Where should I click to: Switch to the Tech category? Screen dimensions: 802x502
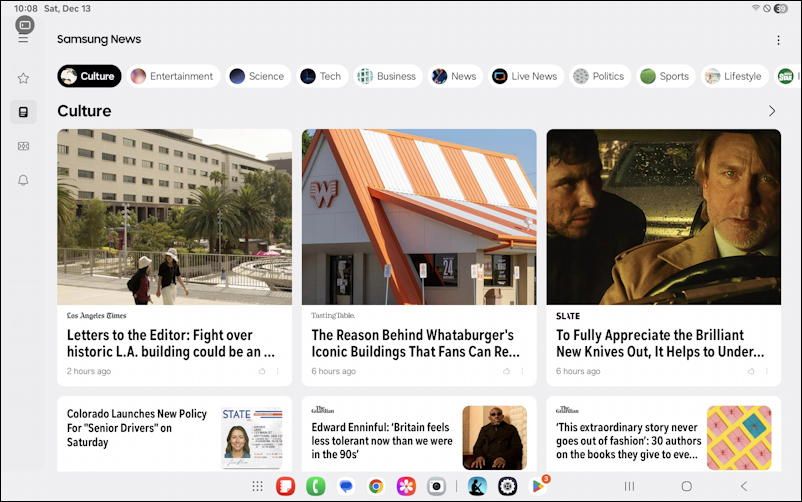coord(322,76)
